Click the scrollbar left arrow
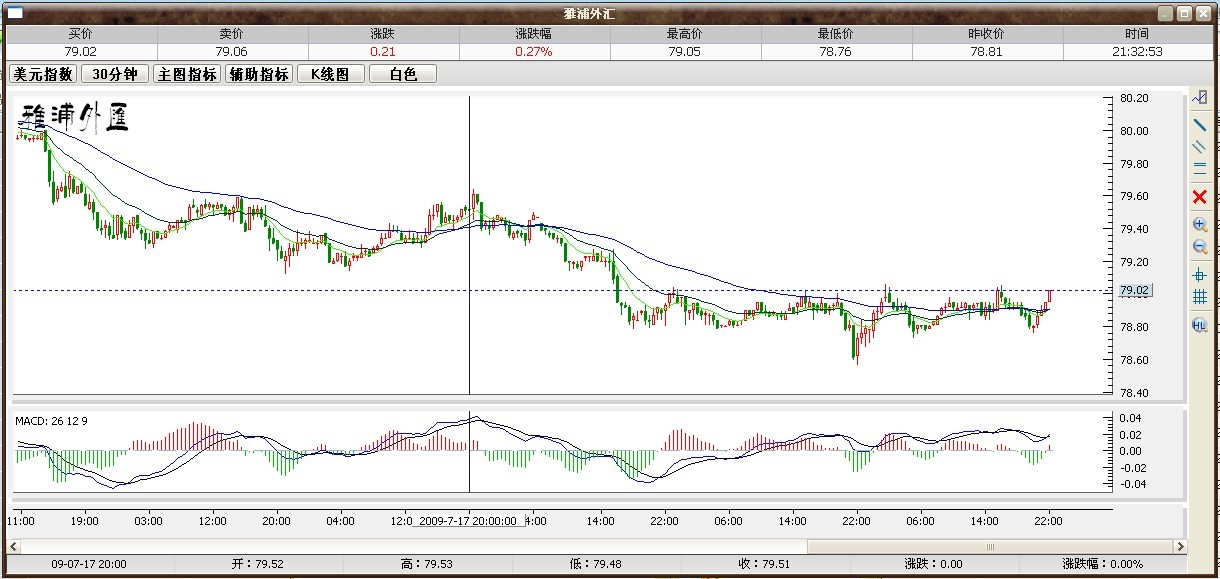Viewport: 1220px width, 579px height. click(x=14, y=547)
